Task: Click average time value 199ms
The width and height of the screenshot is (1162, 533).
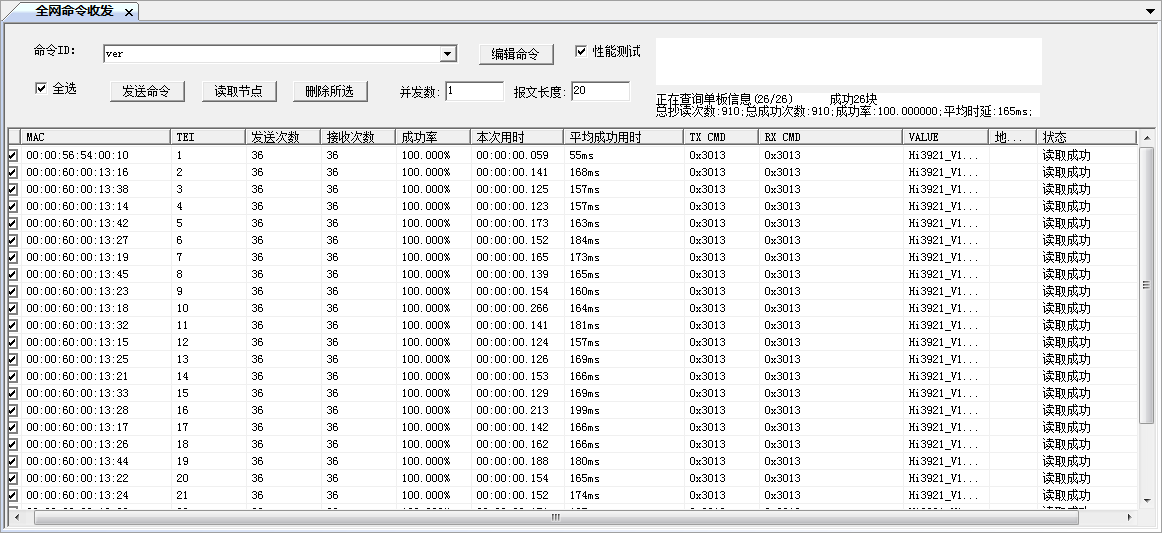Action: 585,411
